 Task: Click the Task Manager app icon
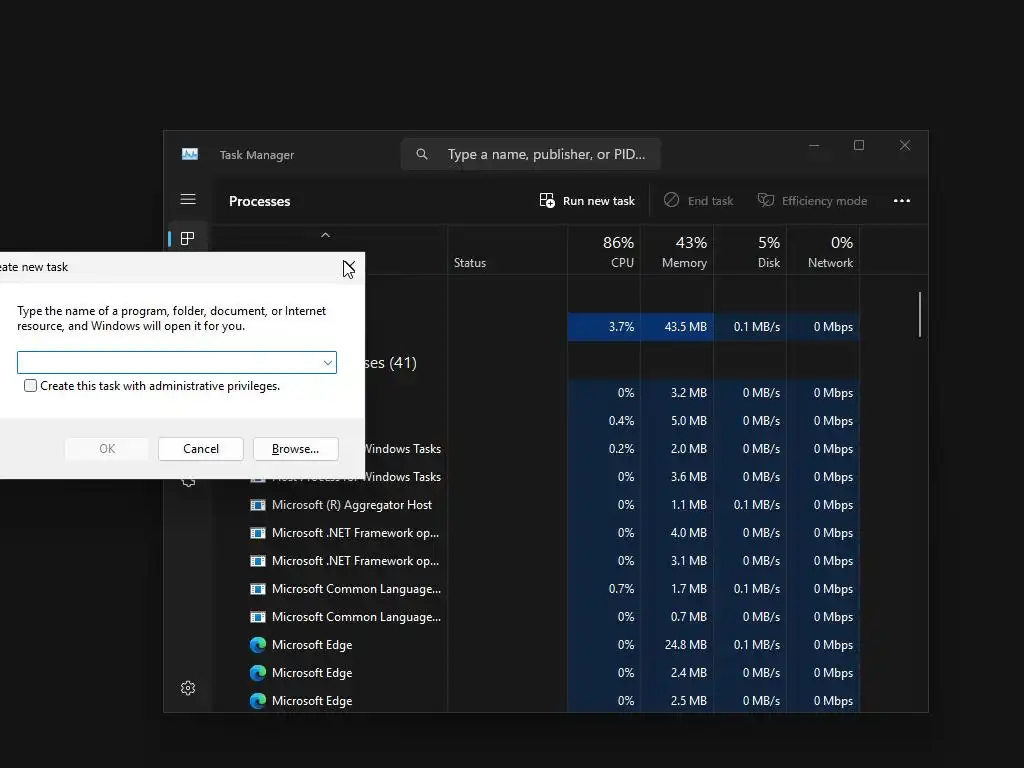click(x=190, y=154)
